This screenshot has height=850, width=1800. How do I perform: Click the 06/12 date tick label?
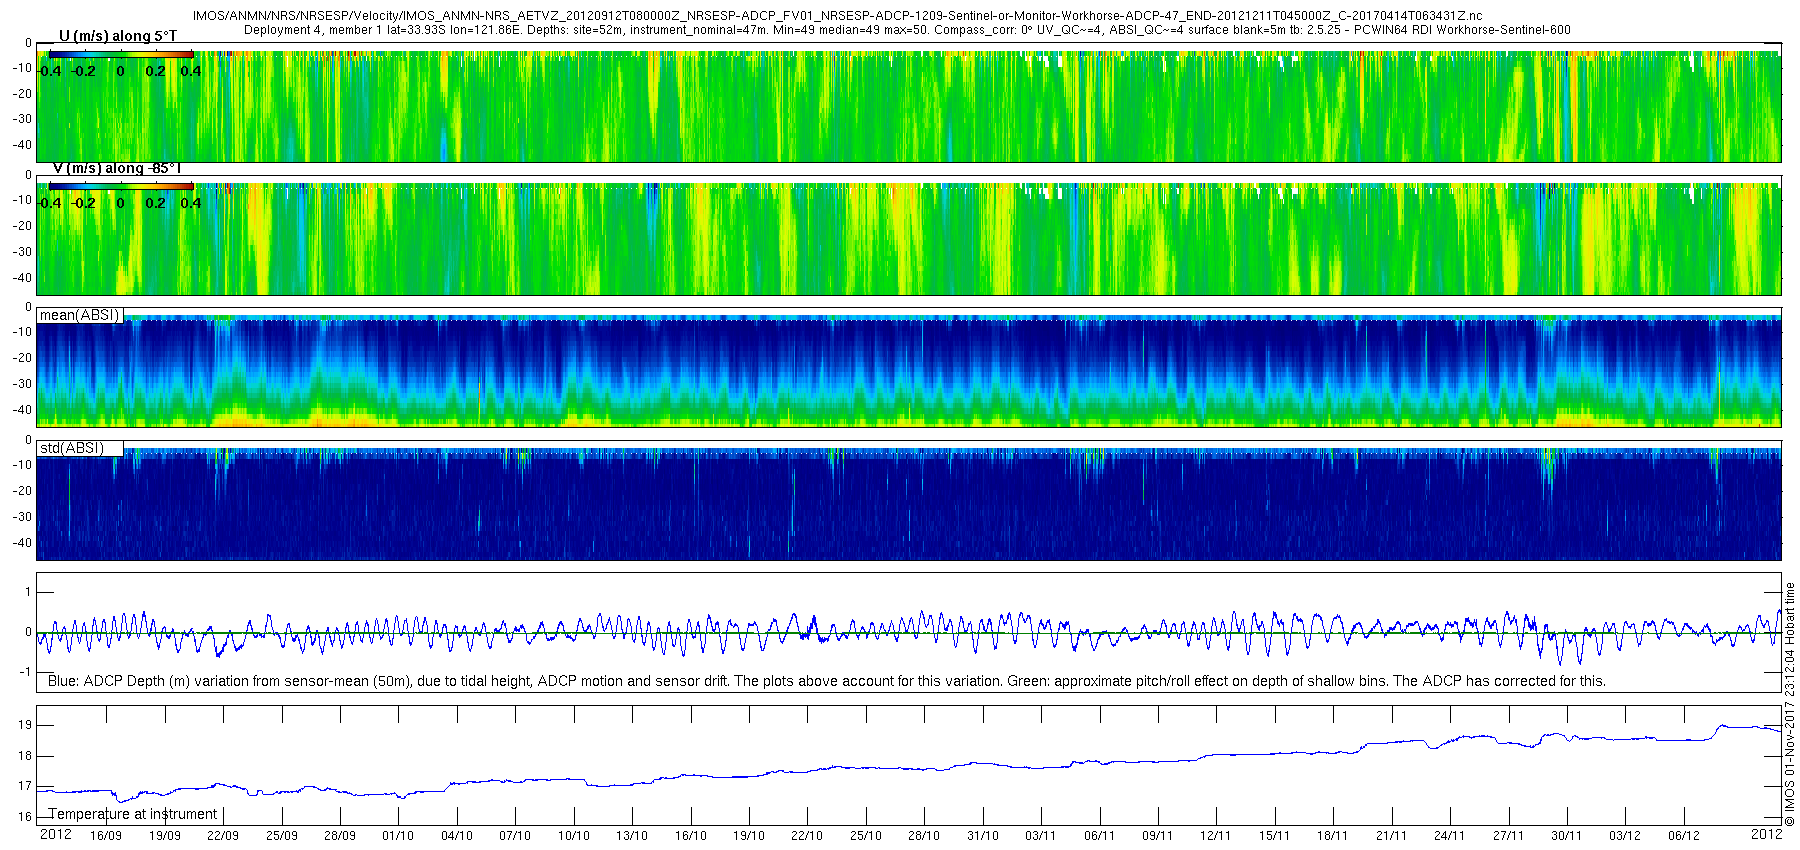coord(1684,836)
